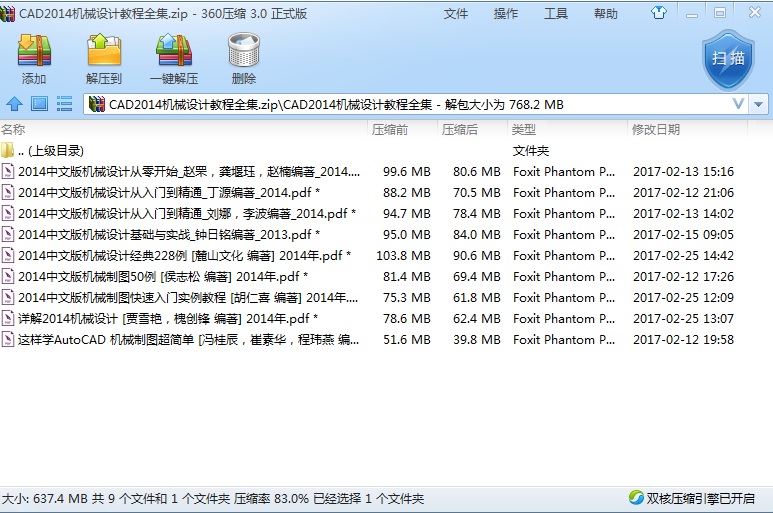Open the 操作 menu

pyautogui.click(x=506, y=13)
